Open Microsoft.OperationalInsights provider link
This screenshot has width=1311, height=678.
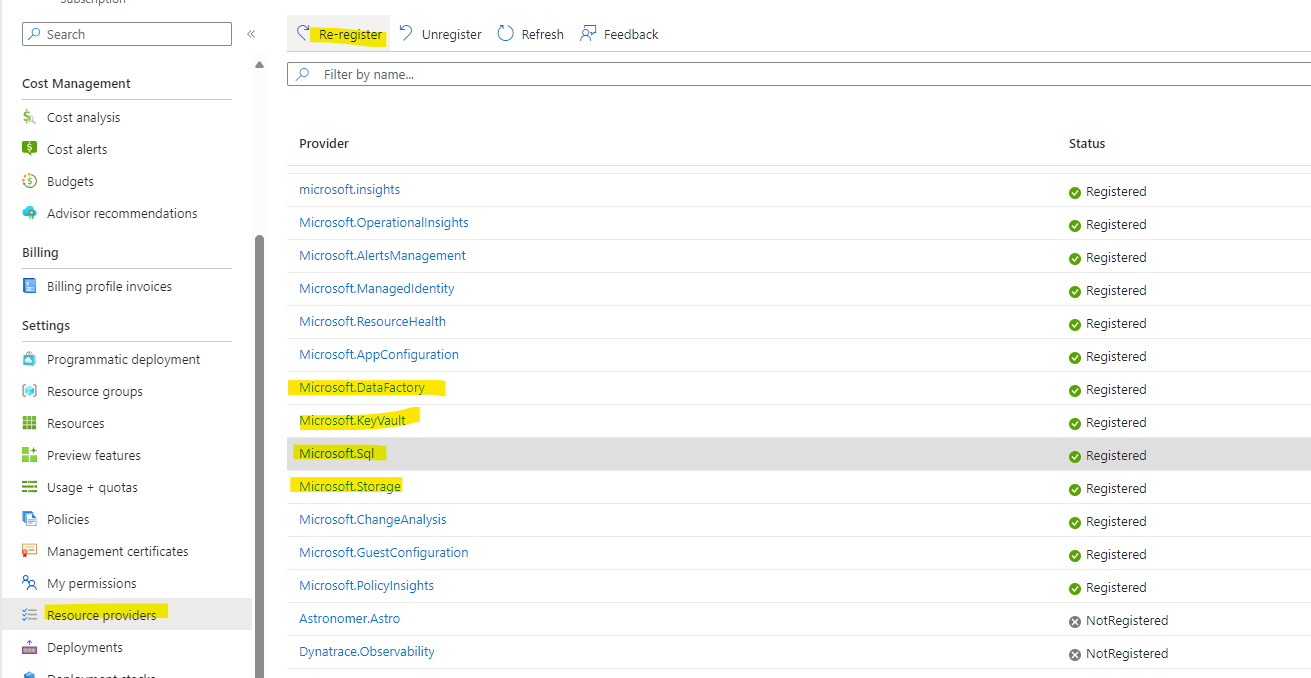[384, 222]
